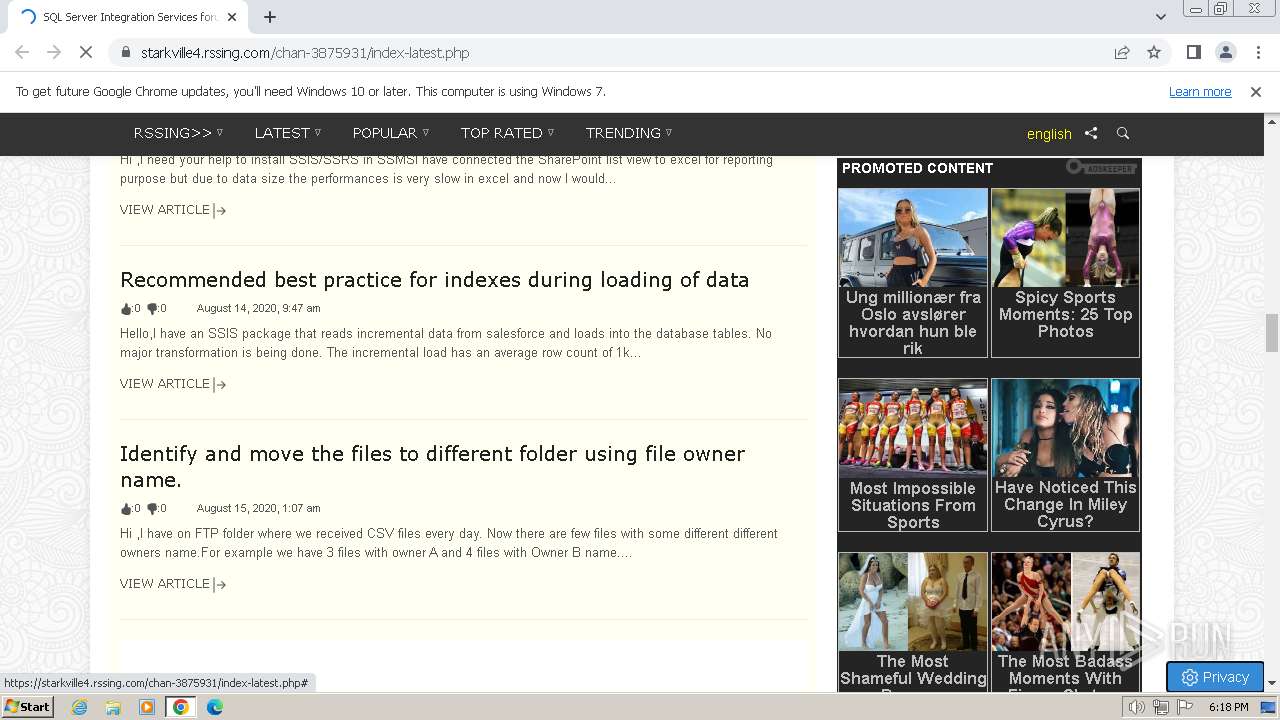Viewport: 1280px width, 720px height.
Task: View article about installing SSIS/SSRS
Action: [x=173, y=210]
